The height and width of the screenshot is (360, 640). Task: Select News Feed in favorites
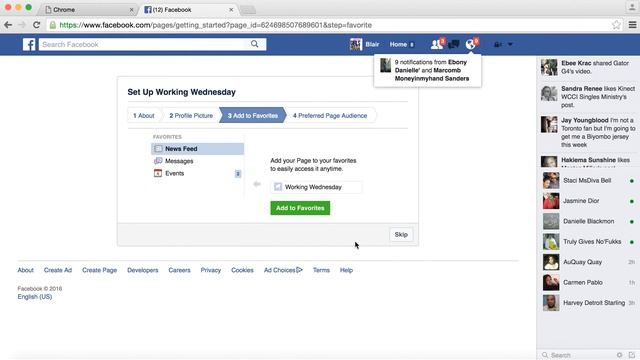(198, 149)
